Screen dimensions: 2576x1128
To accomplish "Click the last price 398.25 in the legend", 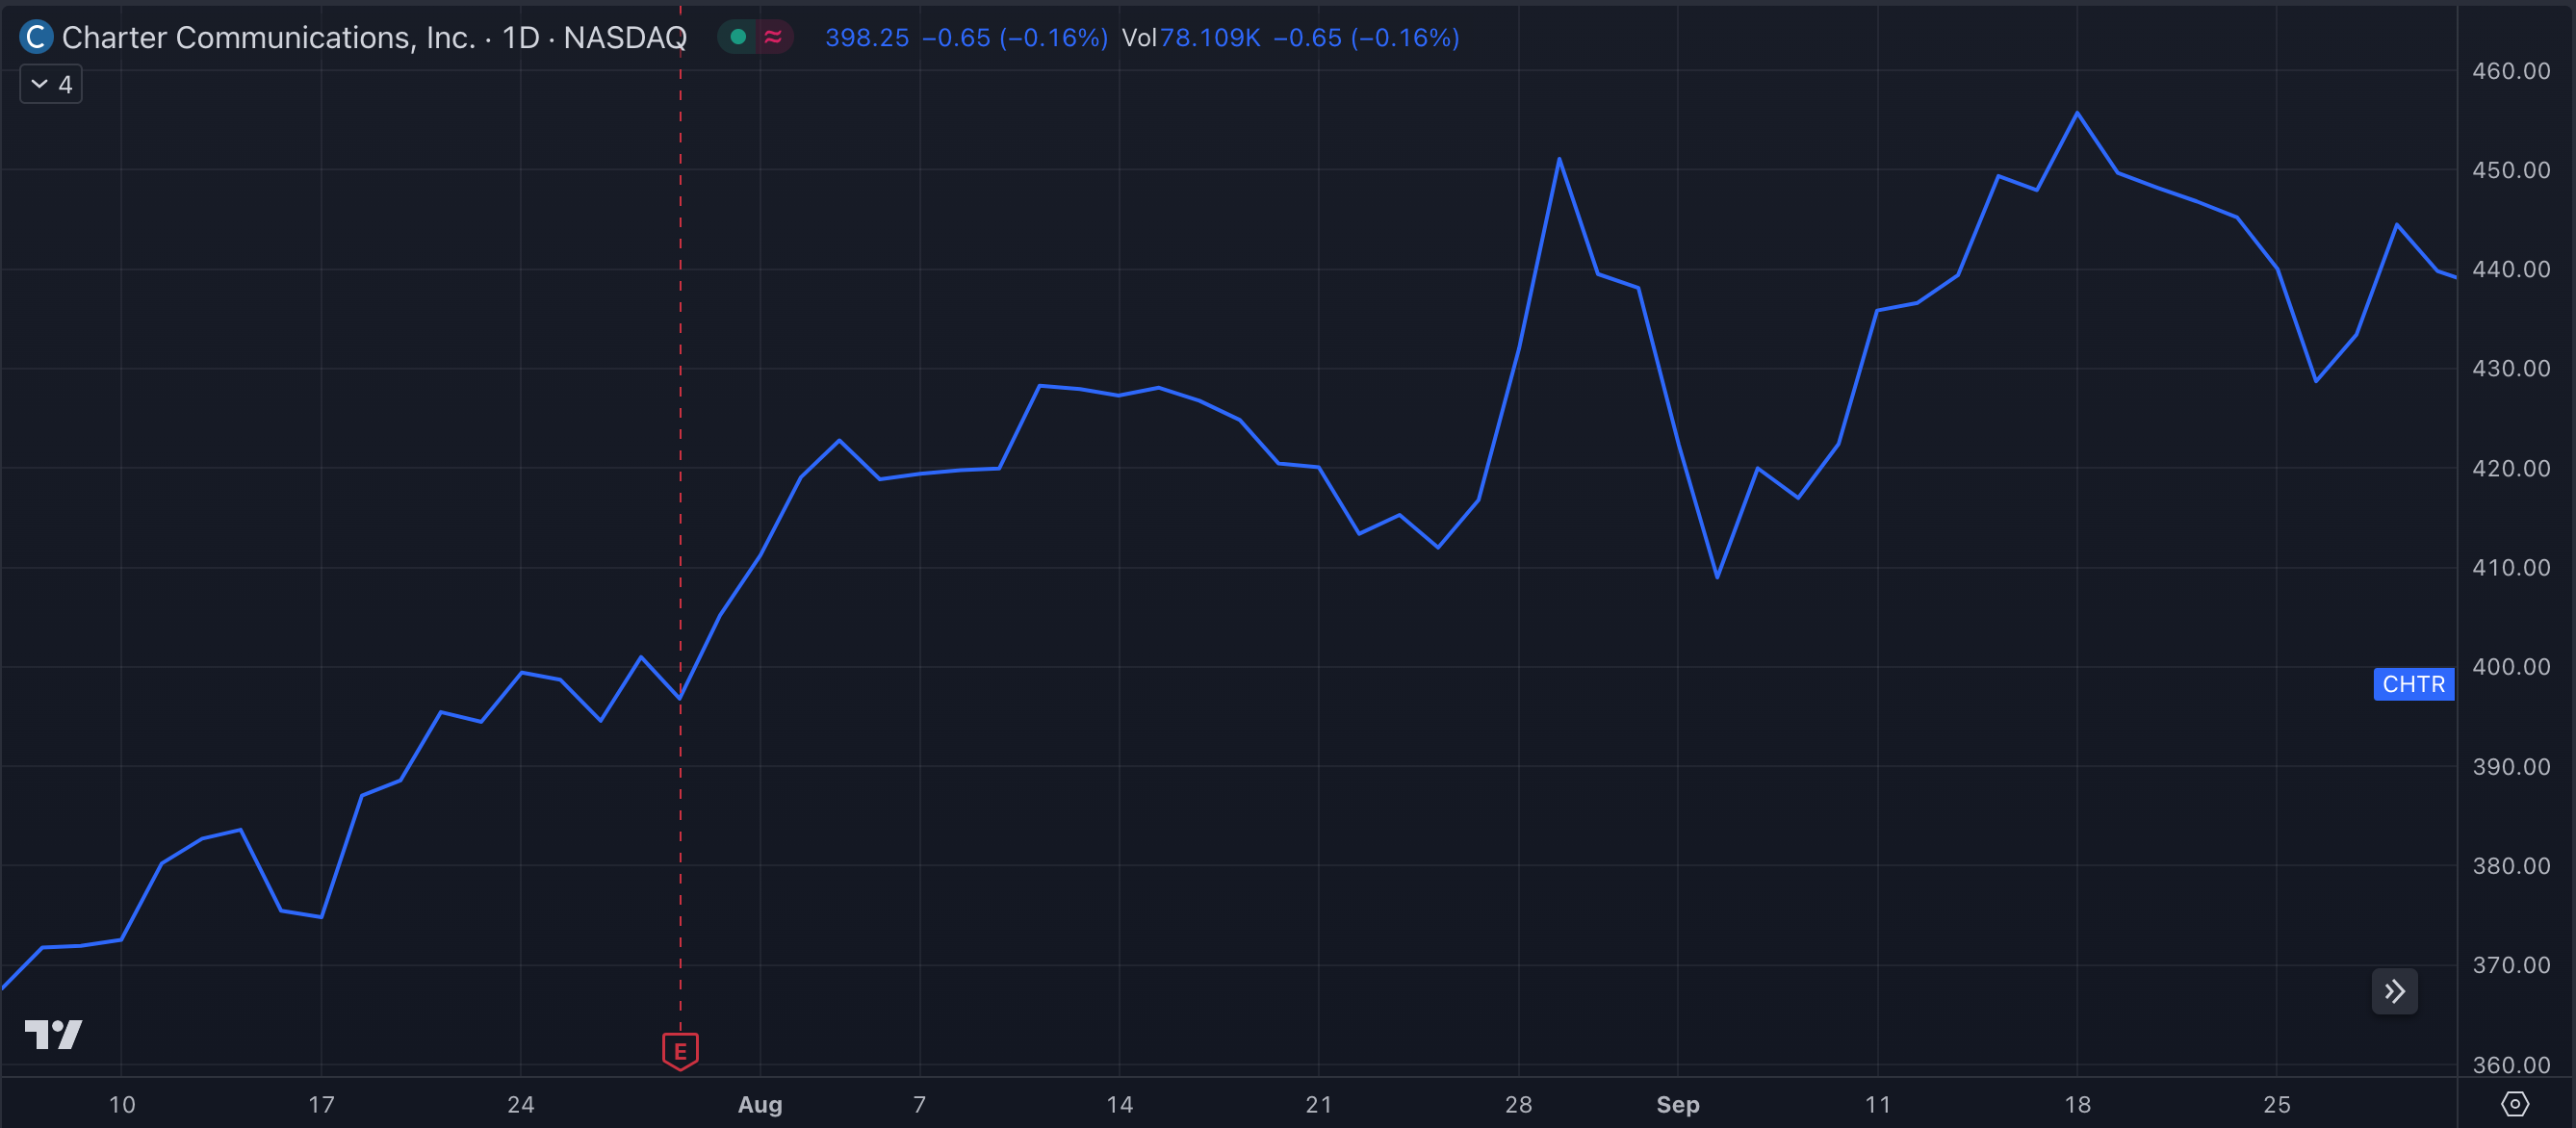I will point(866,37).
